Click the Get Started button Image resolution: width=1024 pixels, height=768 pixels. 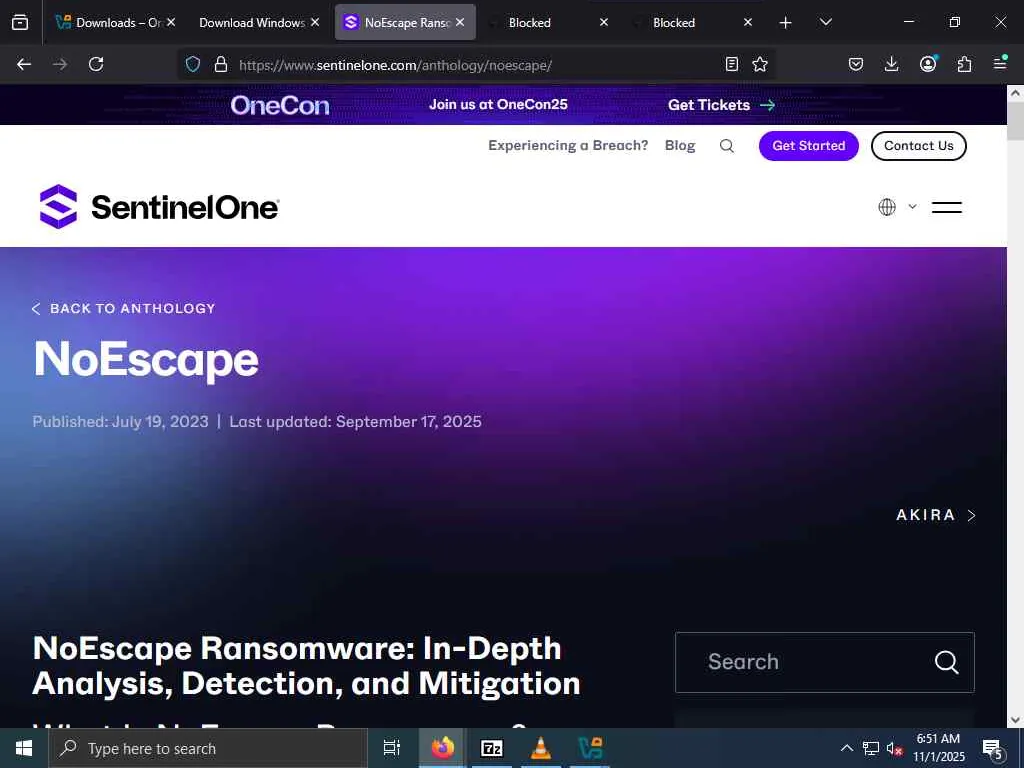pyautogui.click(x=808, y=146)
